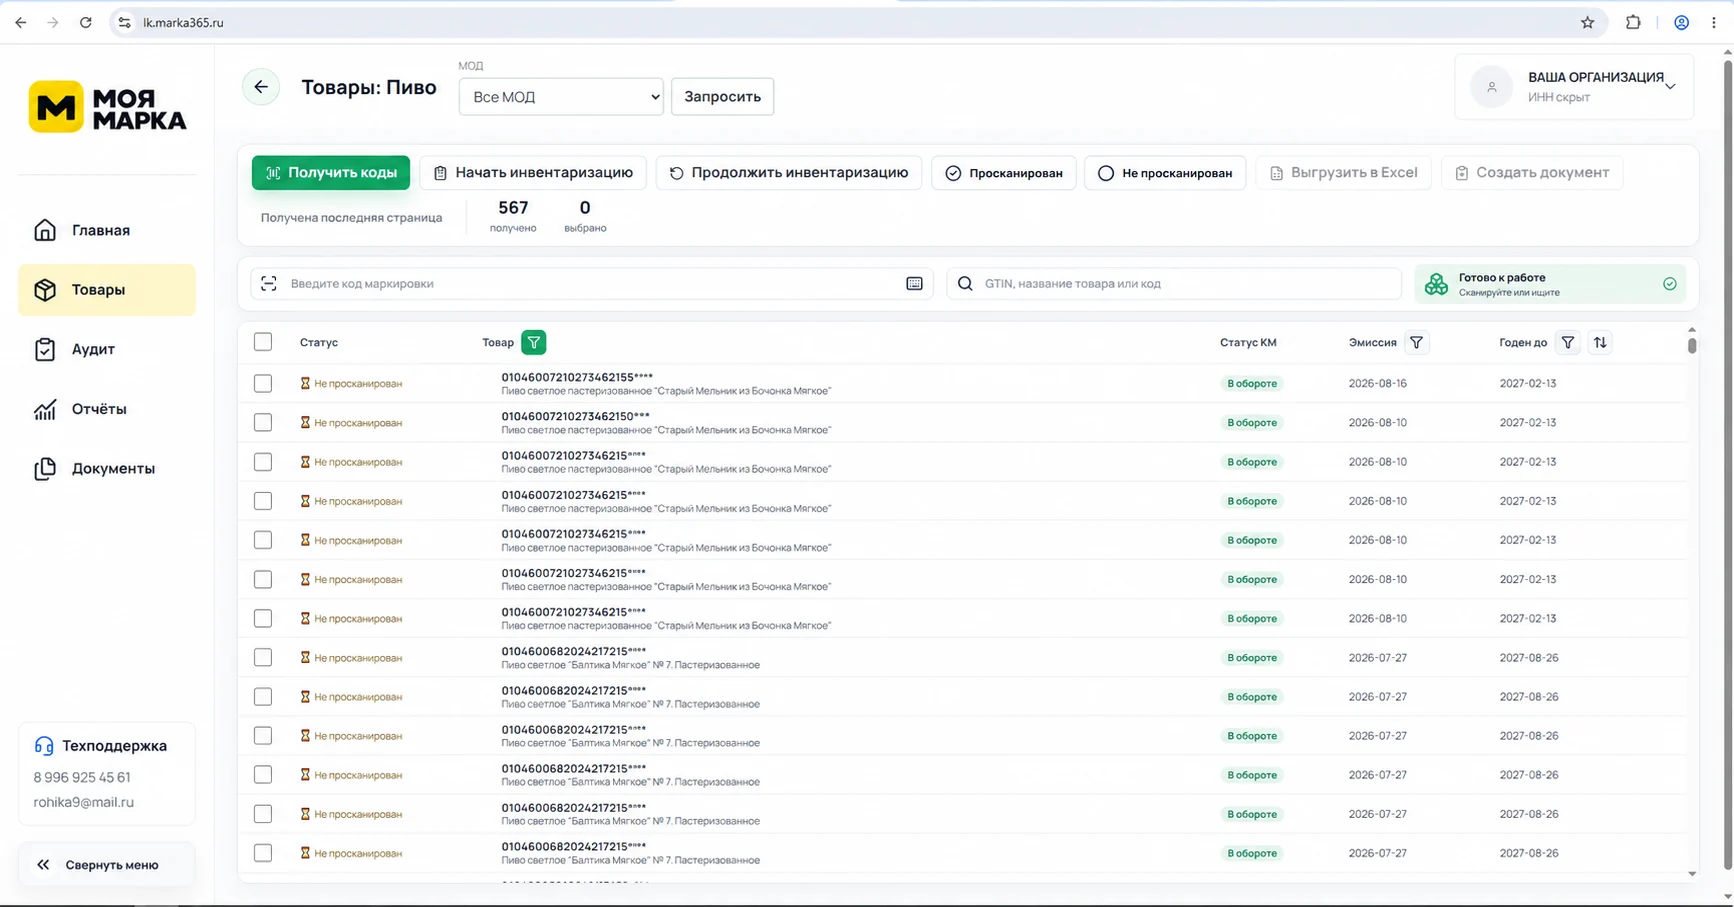
Task: Open the Эмиссия column filter
Action: click(x=1416, y=343)
